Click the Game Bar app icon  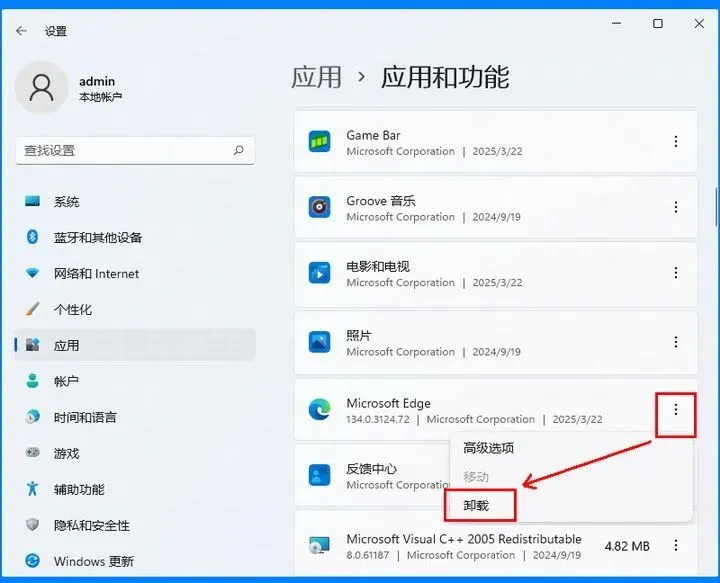320,141
